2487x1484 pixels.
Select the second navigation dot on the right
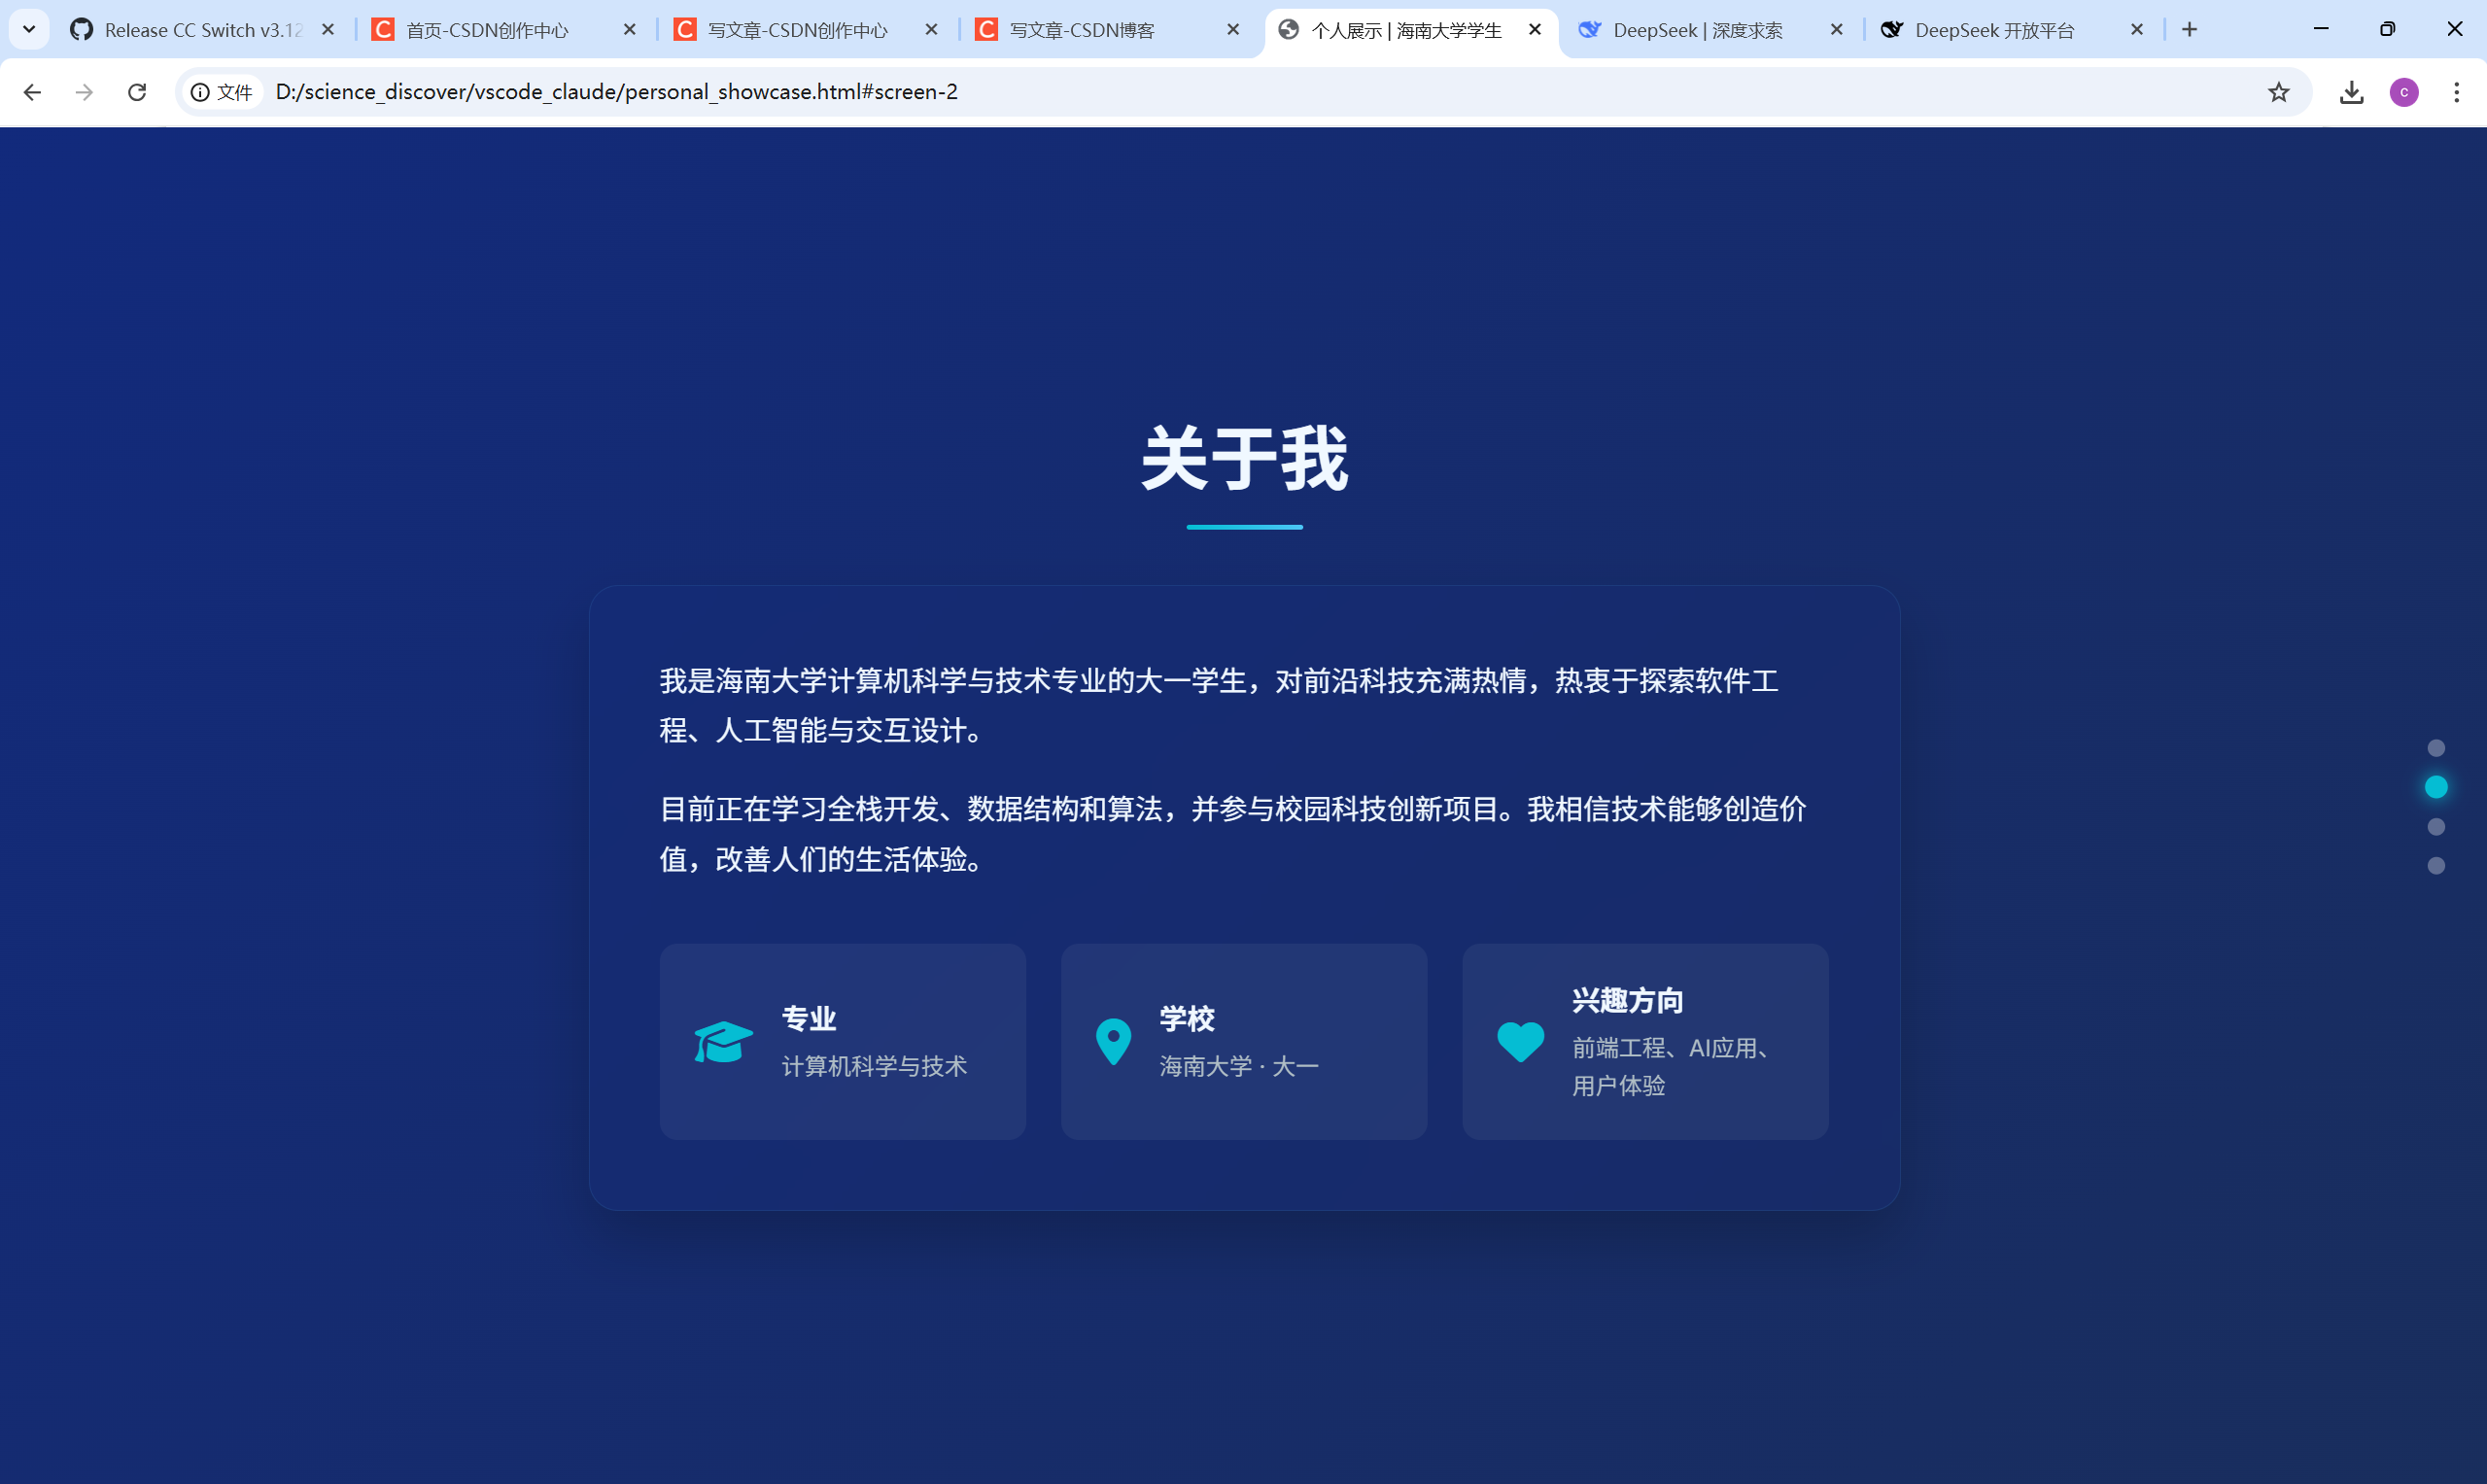click(x=2436, y=787)
